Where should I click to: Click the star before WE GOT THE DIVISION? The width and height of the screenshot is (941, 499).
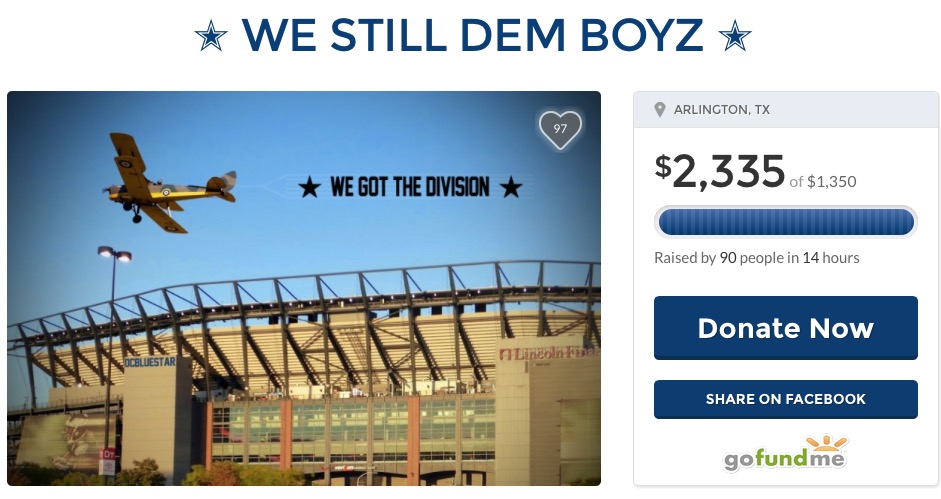pos(311,187)
